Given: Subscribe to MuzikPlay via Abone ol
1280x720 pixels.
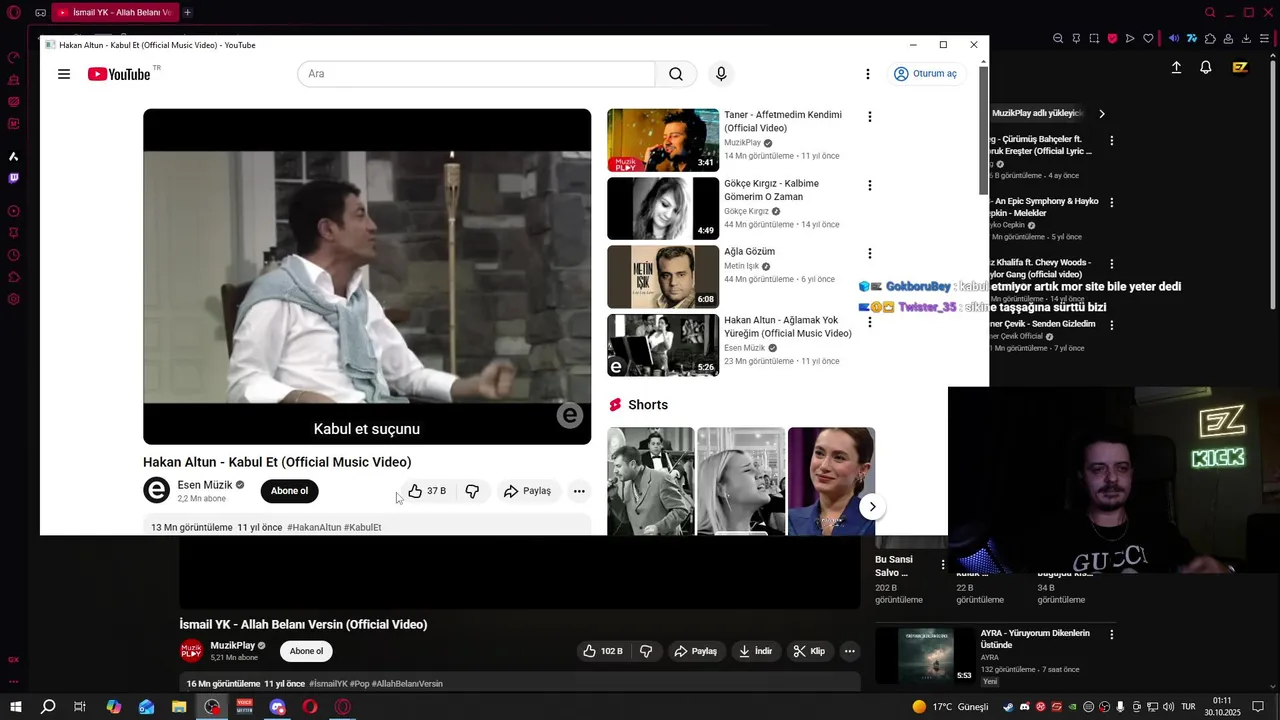Looking at the screenshot, I should tap(306, 651).
